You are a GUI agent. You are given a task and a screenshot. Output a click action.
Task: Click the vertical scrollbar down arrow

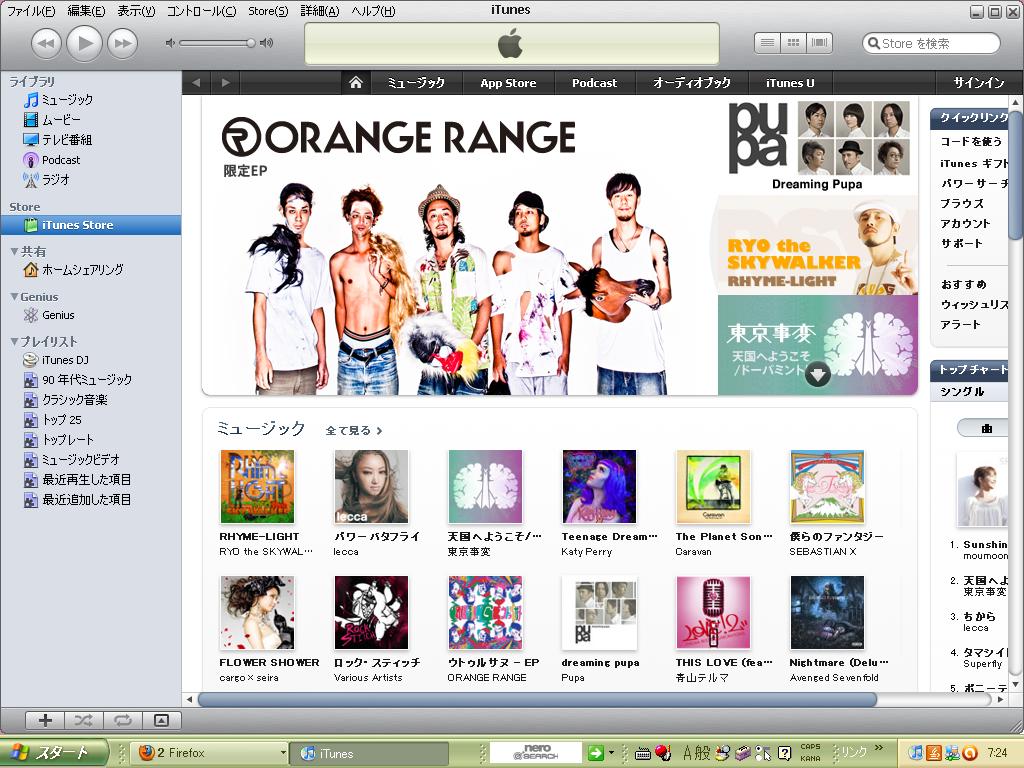(x=1016, y=684)
